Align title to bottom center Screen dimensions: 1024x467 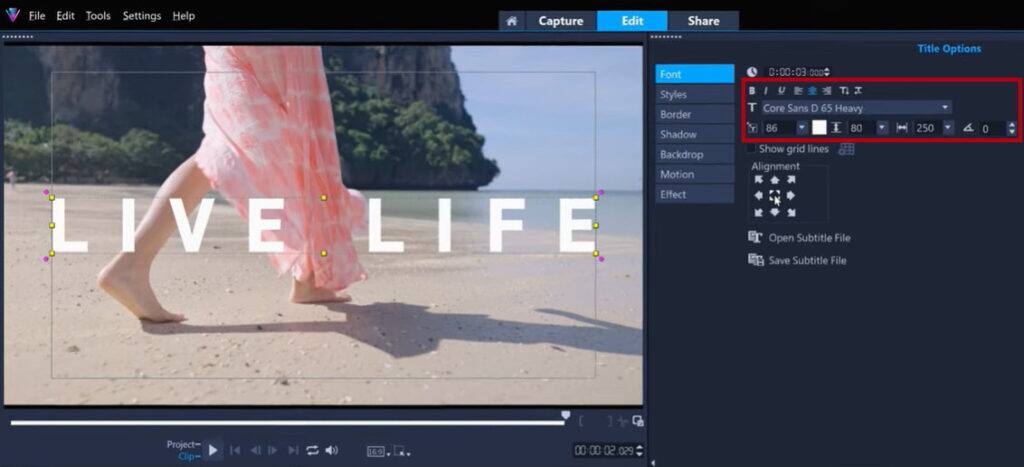[775, 212]
